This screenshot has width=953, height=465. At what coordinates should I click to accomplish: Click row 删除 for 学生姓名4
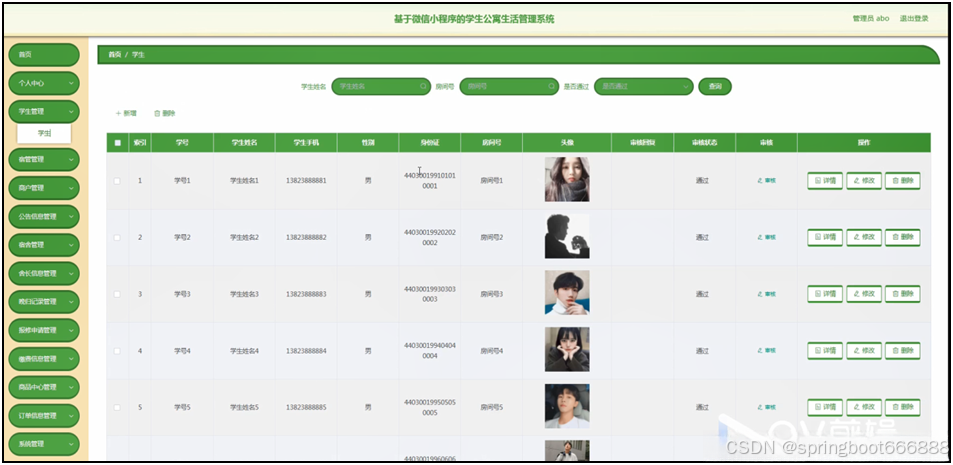903,351
